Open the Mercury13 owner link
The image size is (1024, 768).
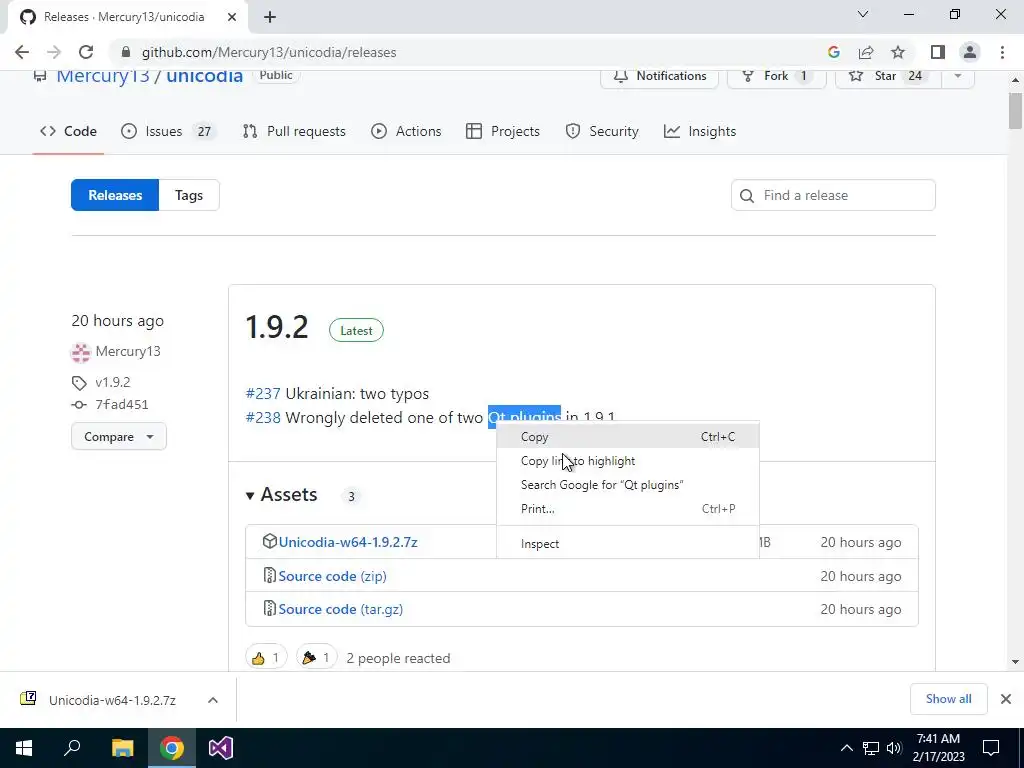point(103,76)
